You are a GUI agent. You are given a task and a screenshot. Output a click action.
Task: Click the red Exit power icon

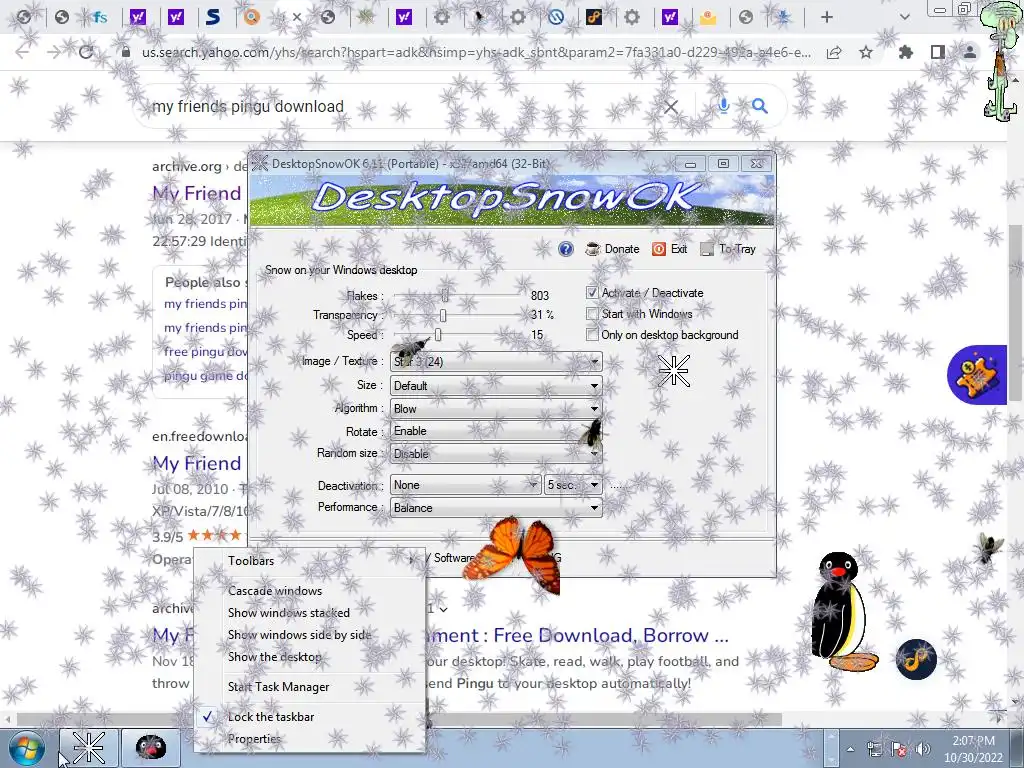tap(659, 249)
